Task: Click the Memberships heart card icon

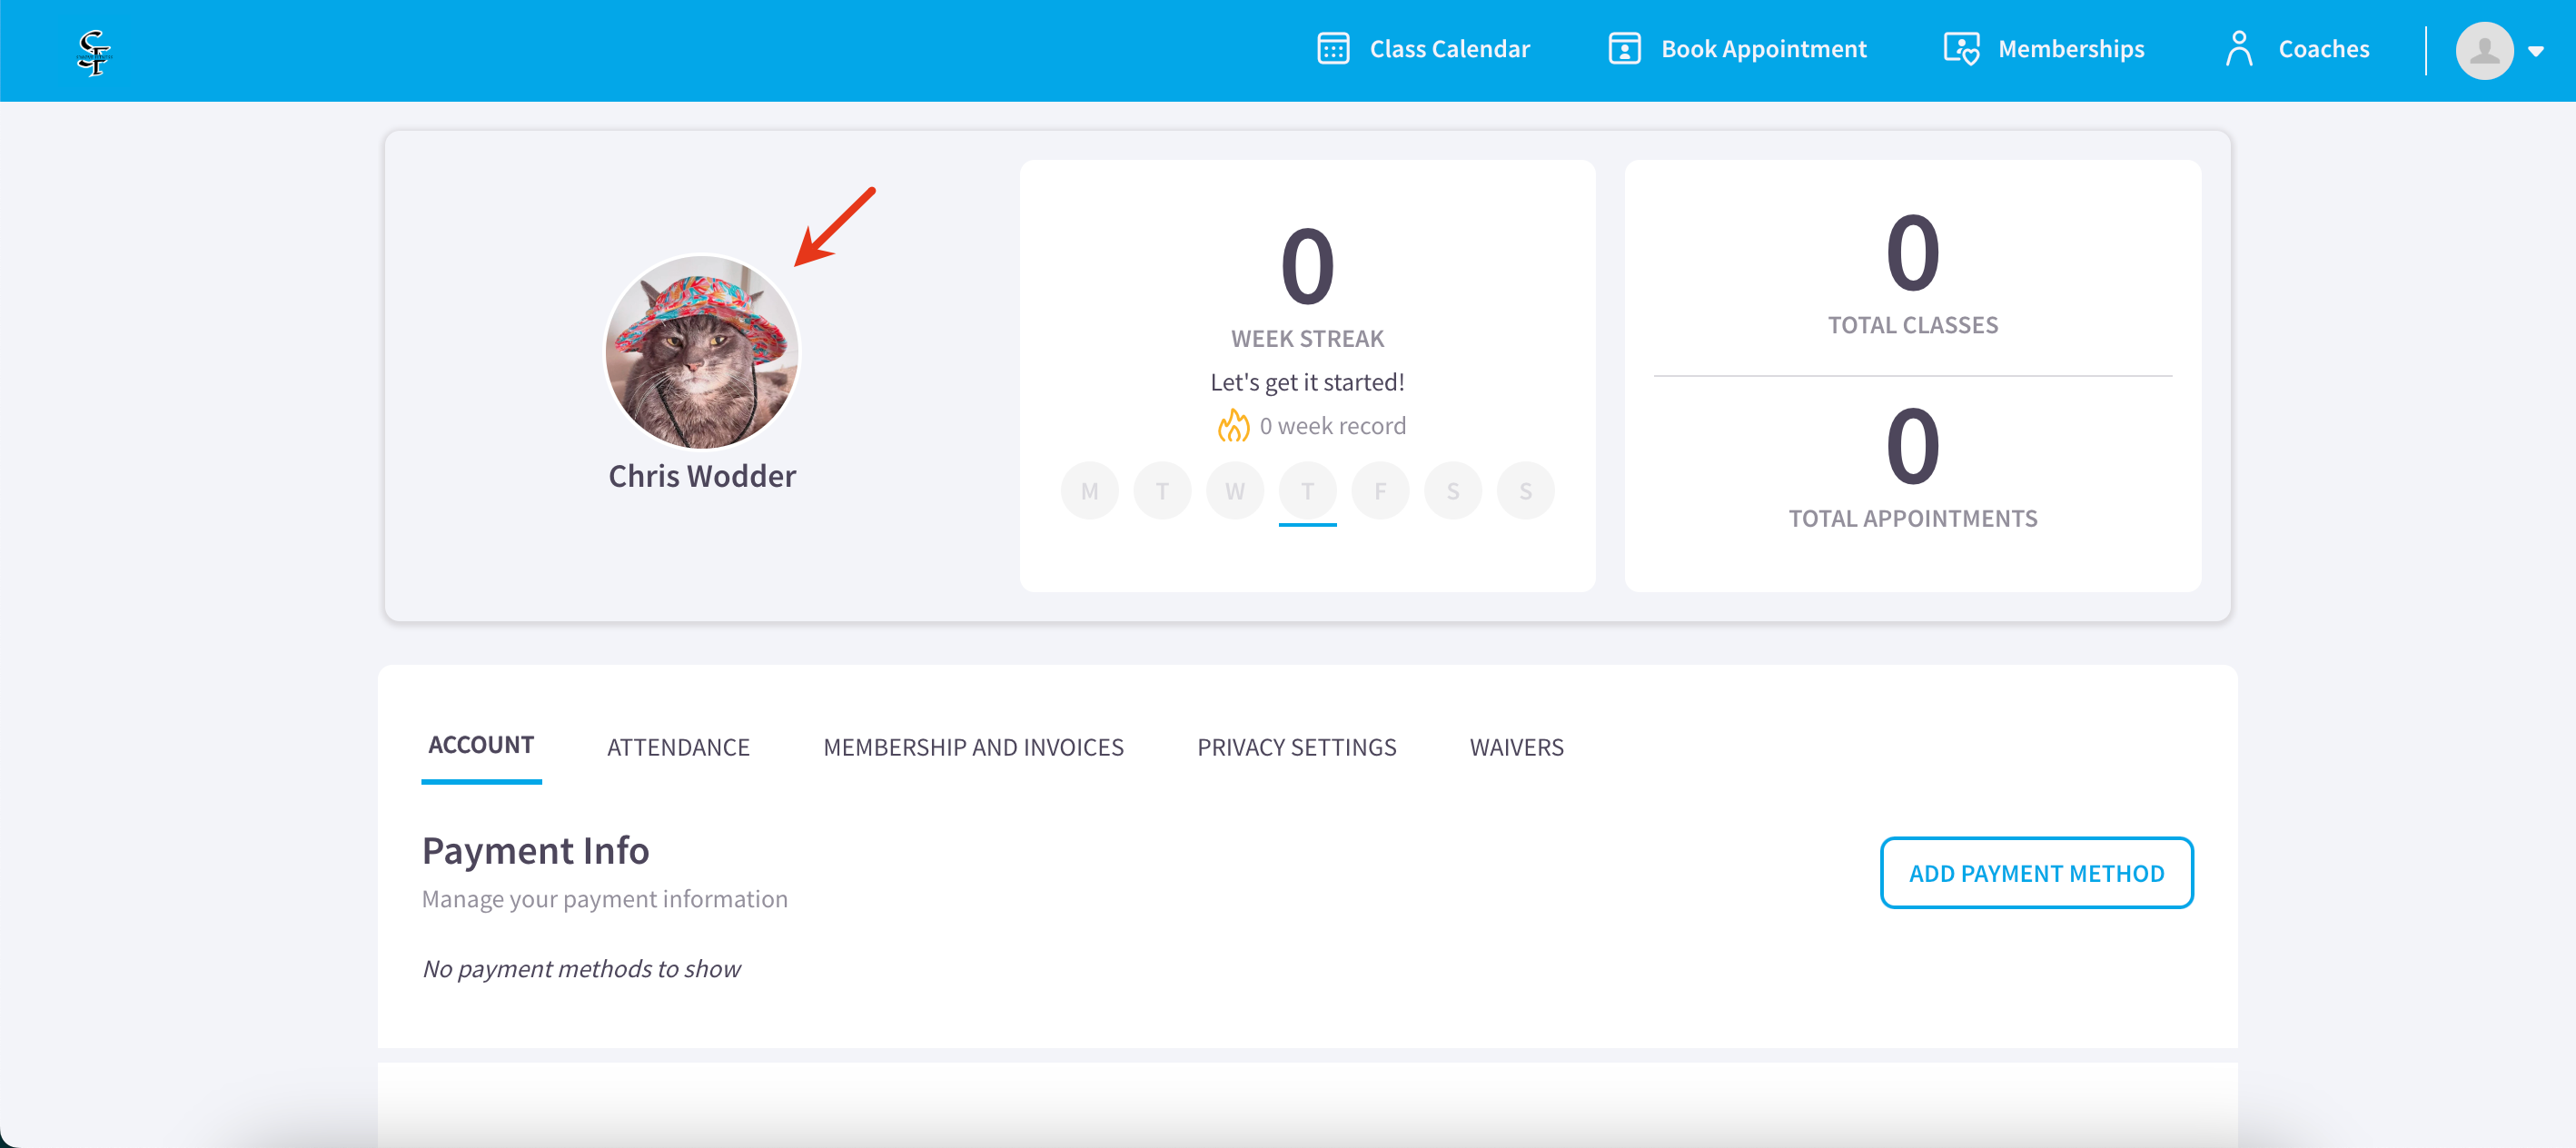Action: (x=1961, y=49)
